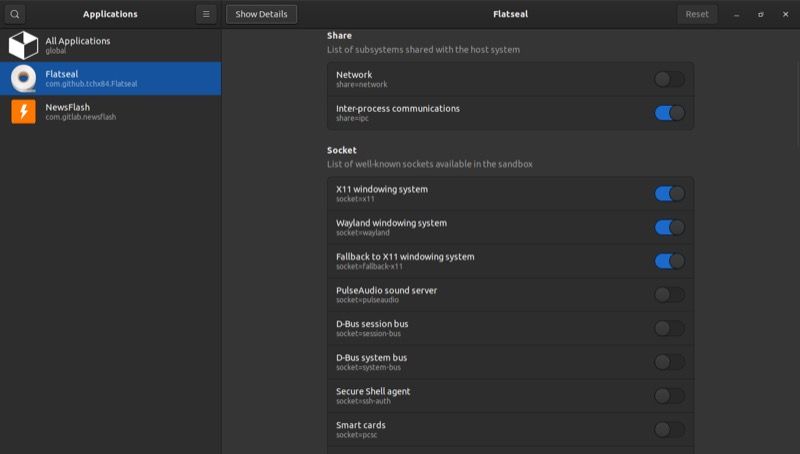Click the Reset button
800x454 pixels.
[x=697, y=14]
